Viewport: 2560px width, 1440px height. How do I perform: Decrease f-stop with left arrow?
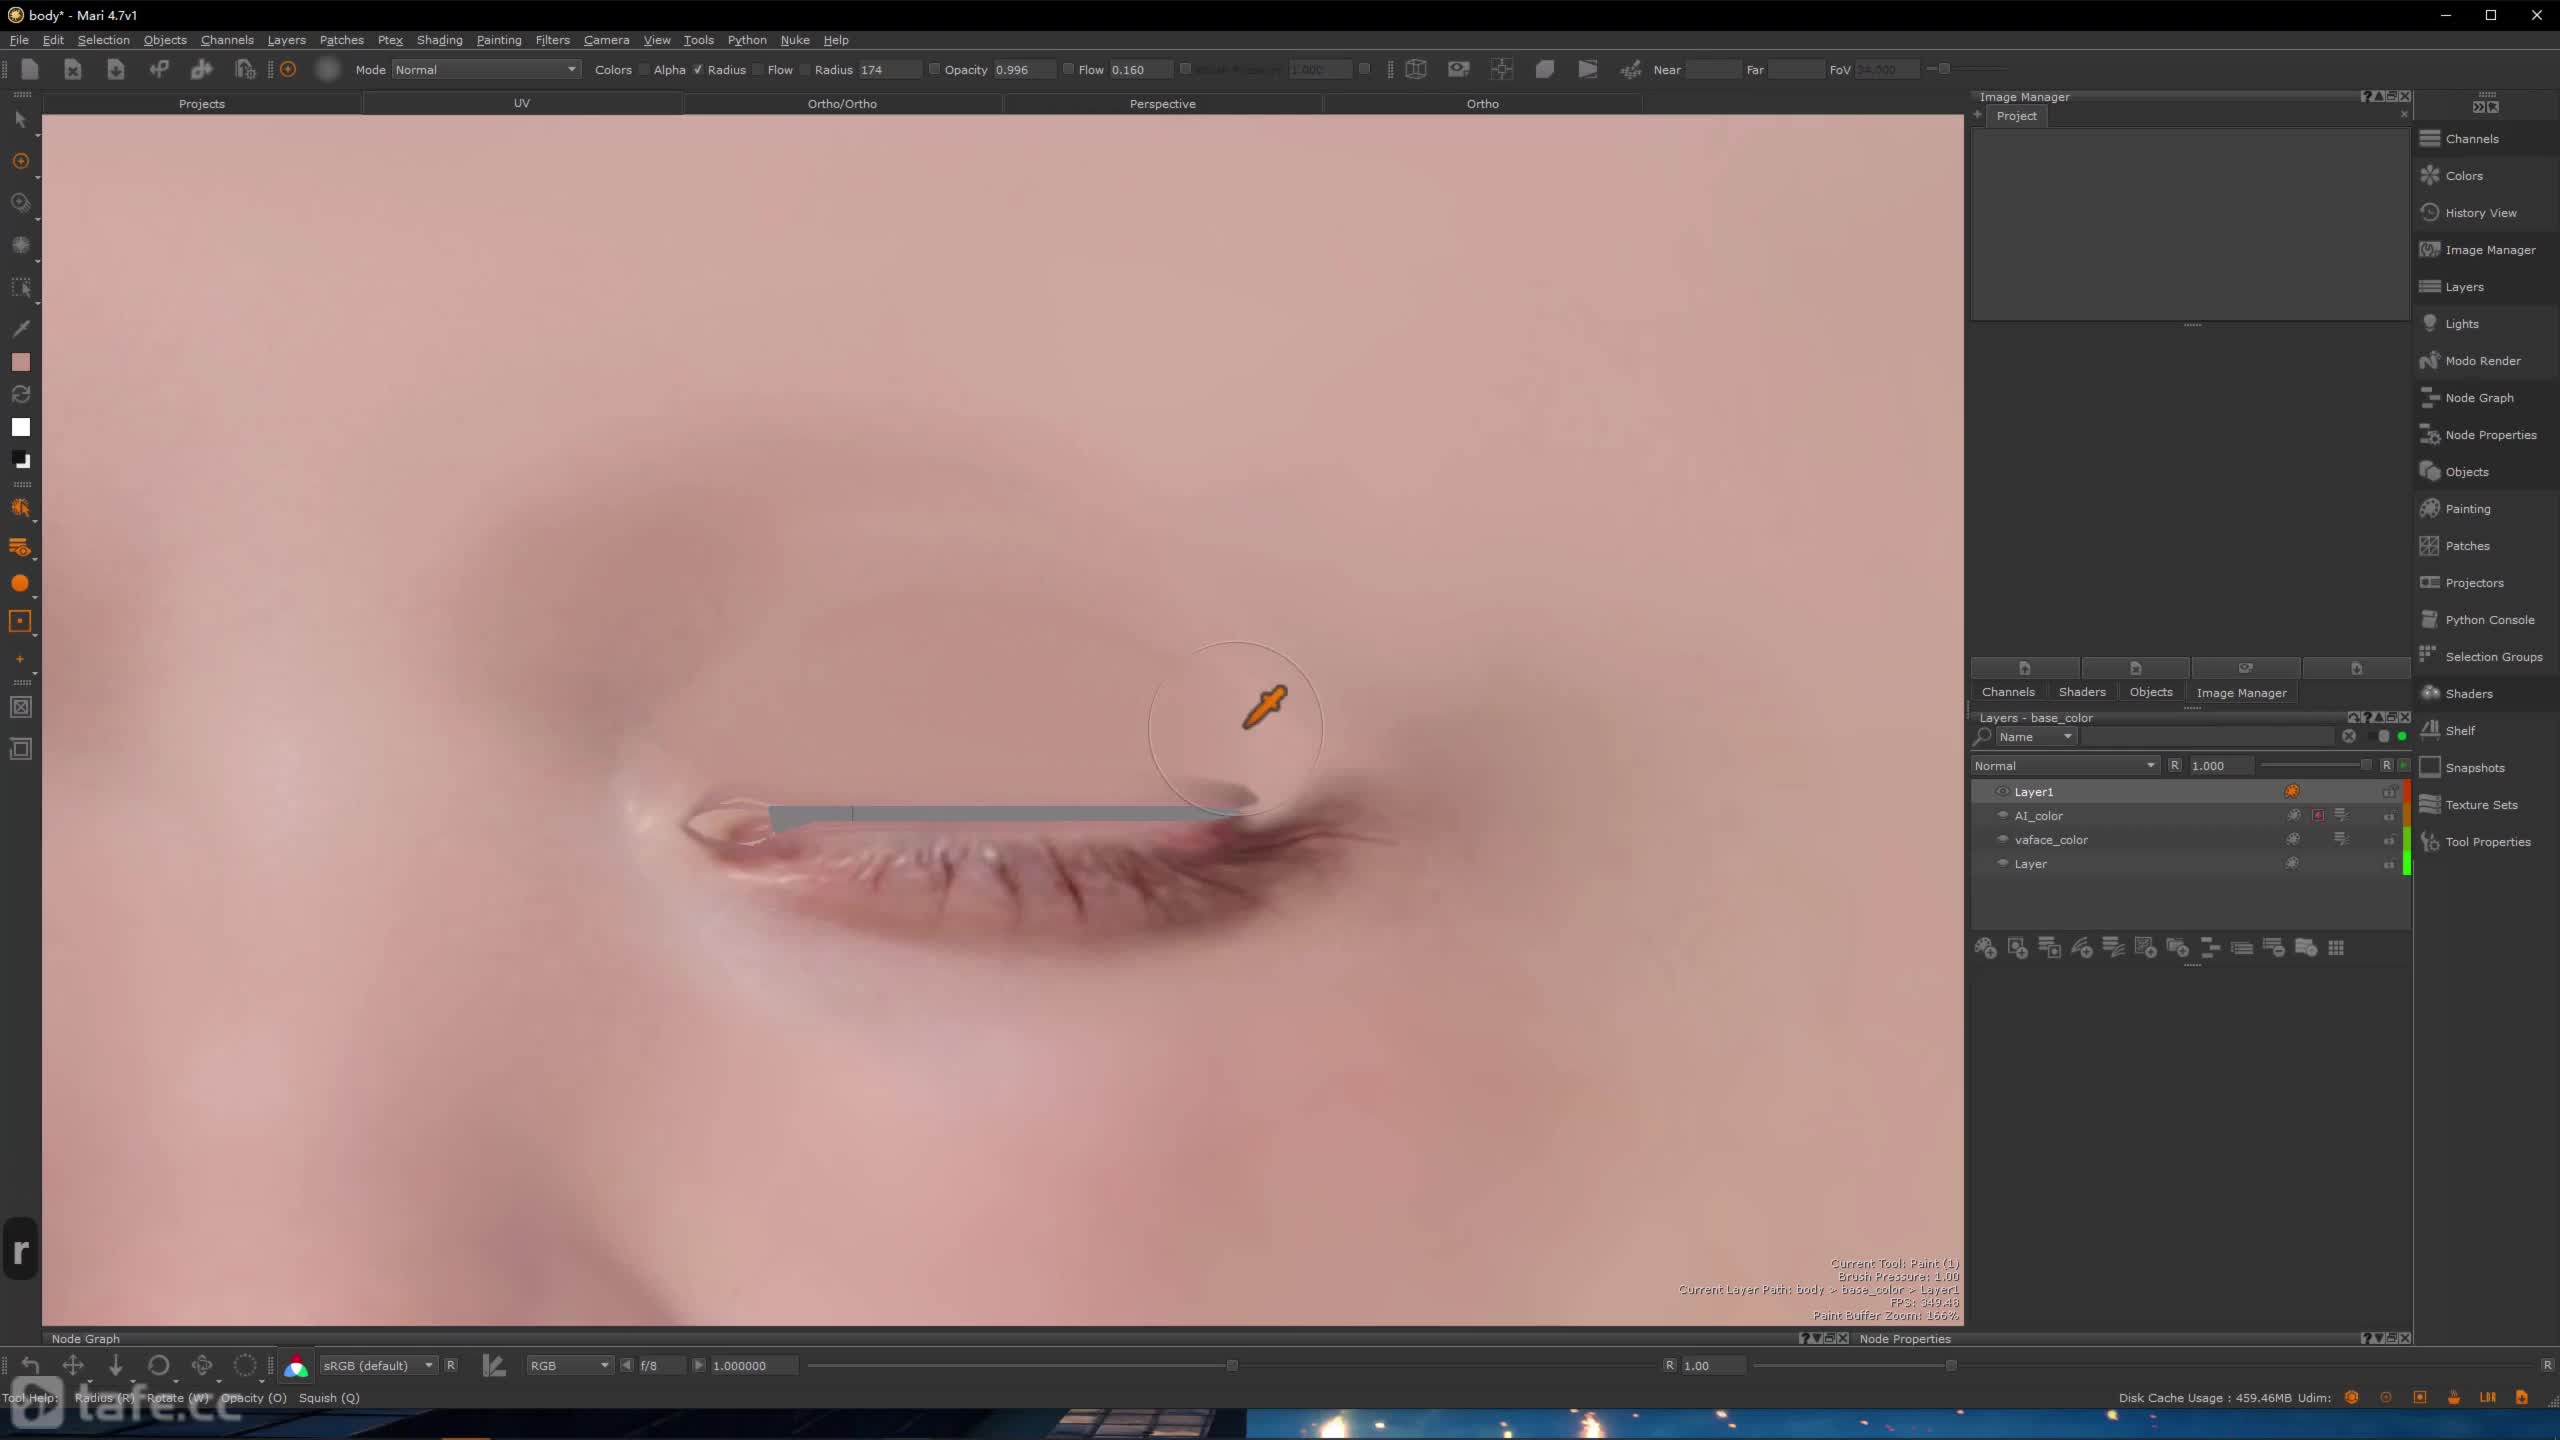[x=626, y=1365]
